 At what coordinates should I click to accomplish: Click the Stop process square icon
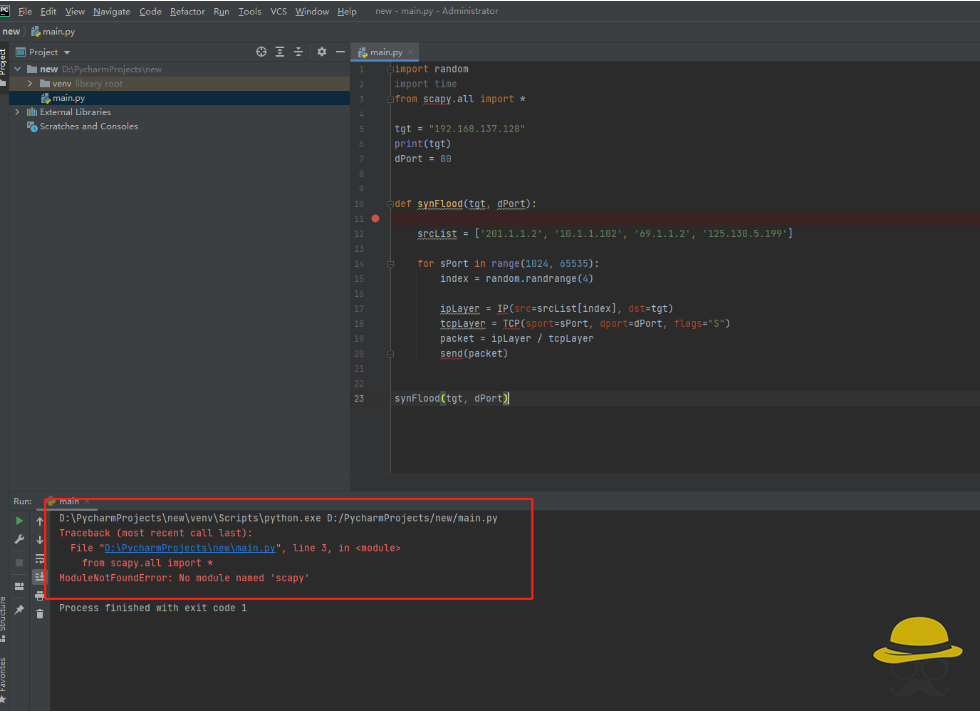[x=19, y=563]
